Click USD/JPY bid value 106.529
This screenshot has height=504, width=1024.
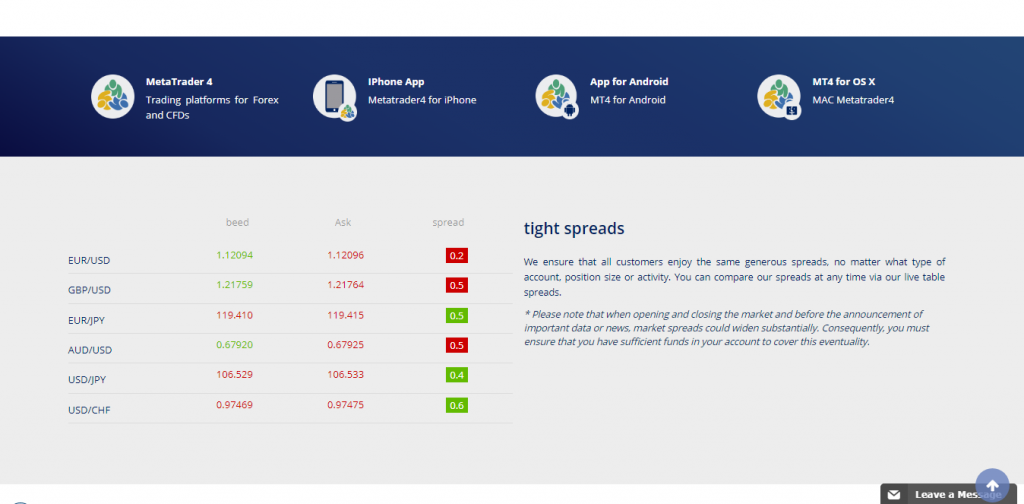pos(234,375)
